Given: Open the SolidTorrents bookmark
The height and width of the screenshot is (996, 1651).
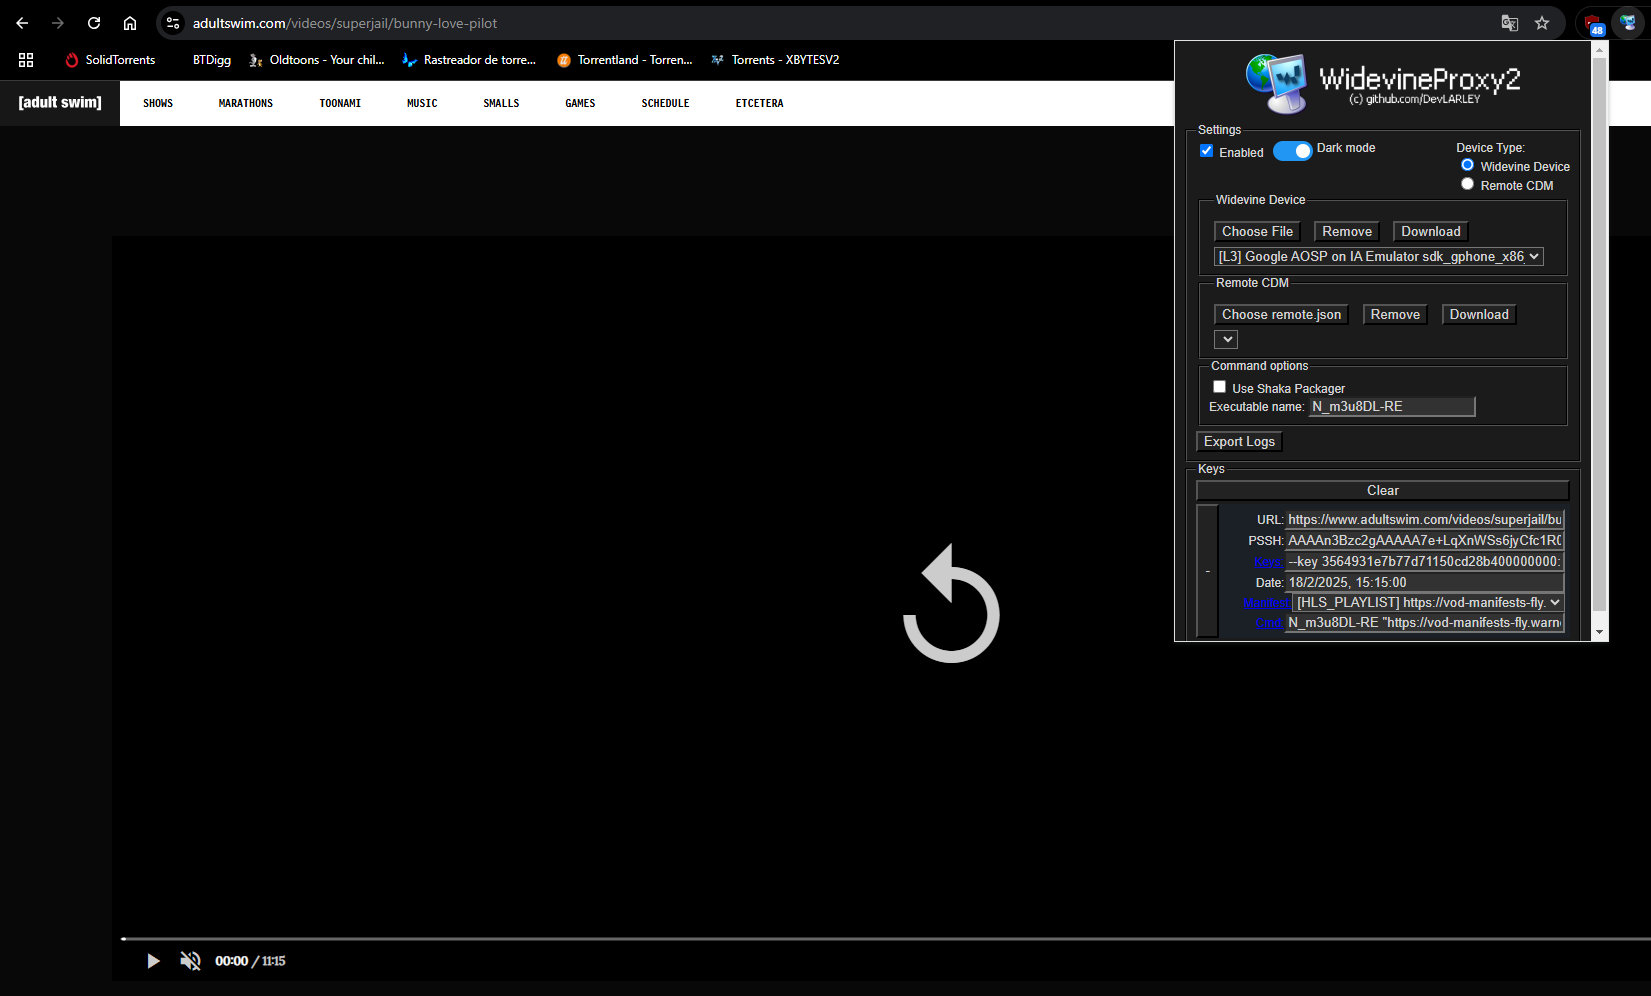Looking at the screenshot, I should click(x=110, y=60).
